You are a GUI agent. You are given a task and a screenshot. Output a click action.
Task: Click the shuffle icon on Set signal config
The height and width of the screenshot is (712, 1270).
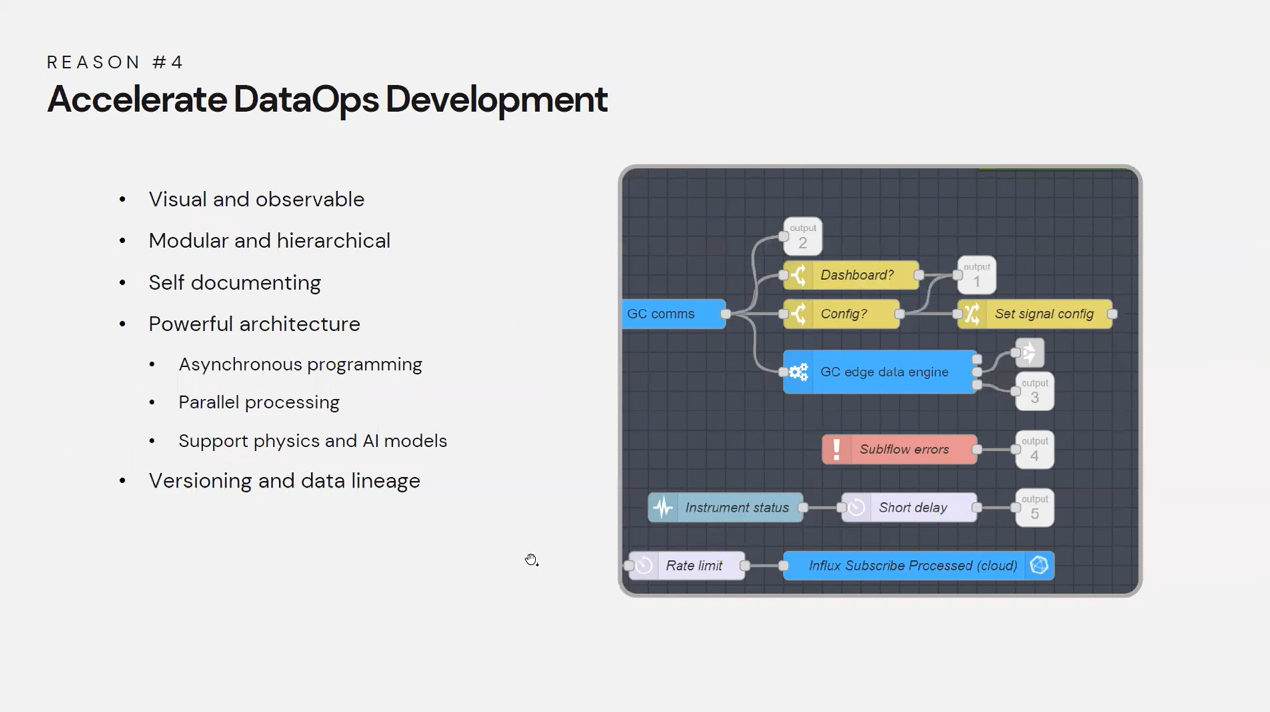[972, 314]
